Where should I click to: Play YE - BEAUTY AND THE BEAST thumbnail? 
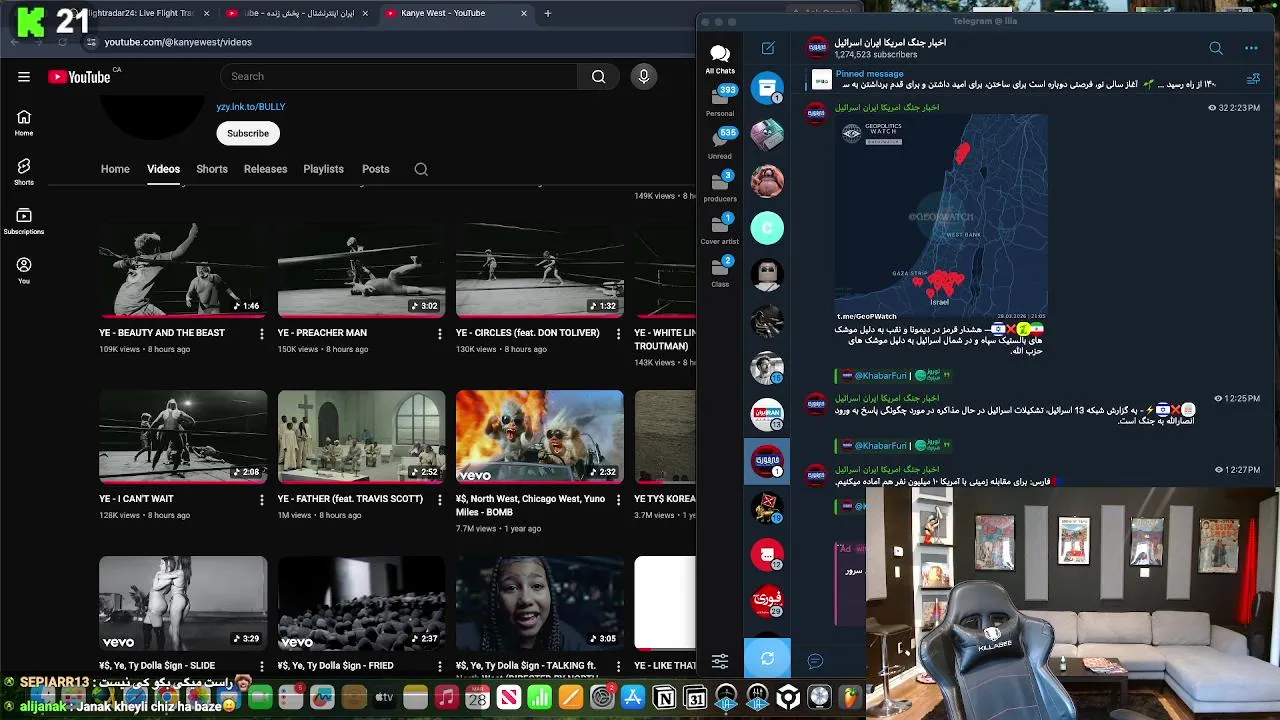click(183, 270)
